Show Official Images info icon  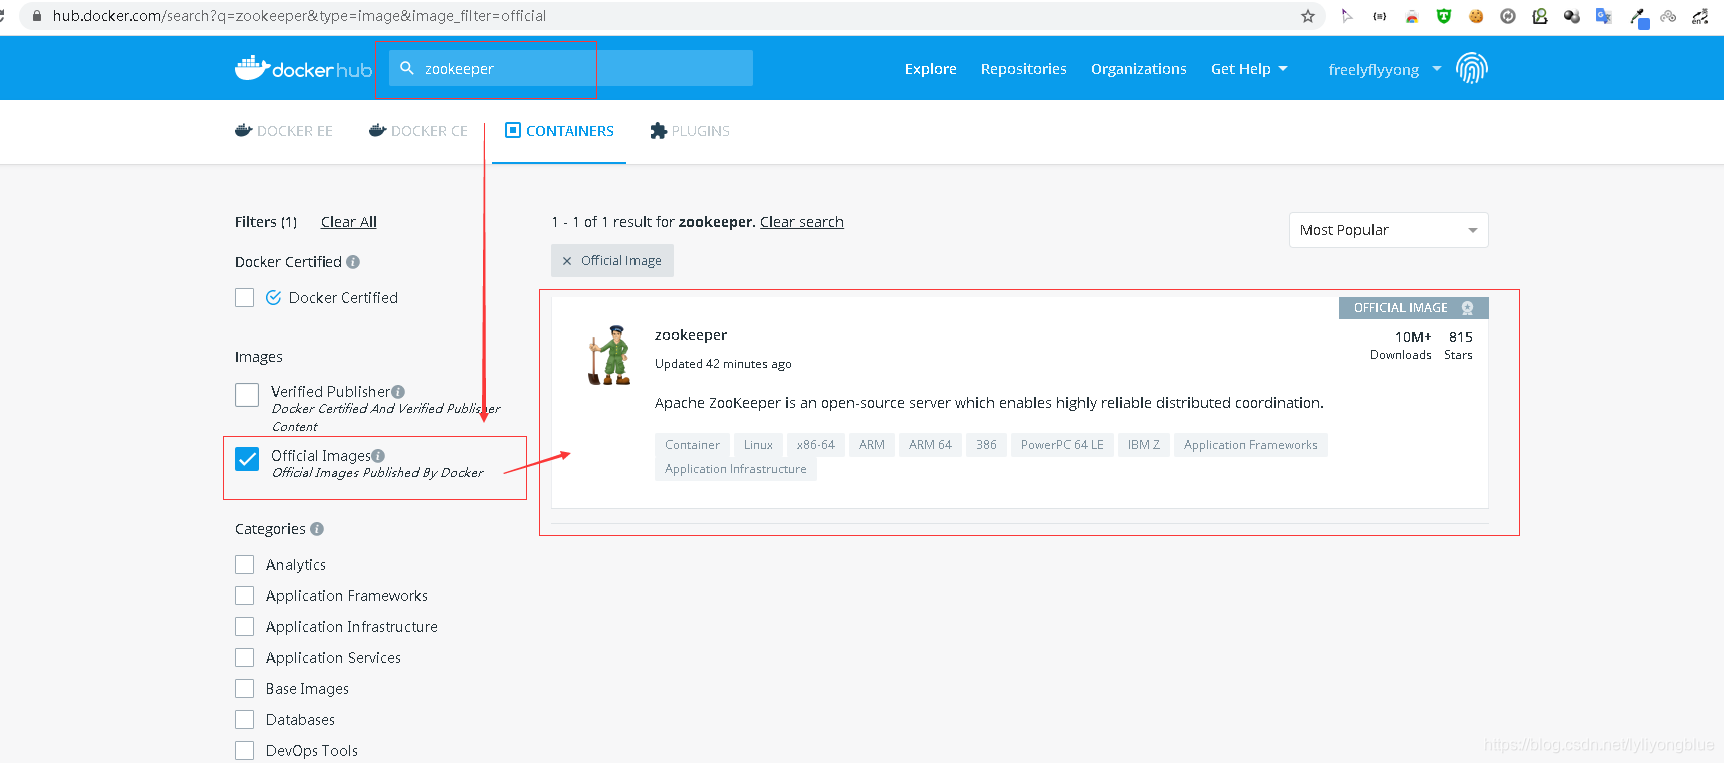tap(378, 456)
